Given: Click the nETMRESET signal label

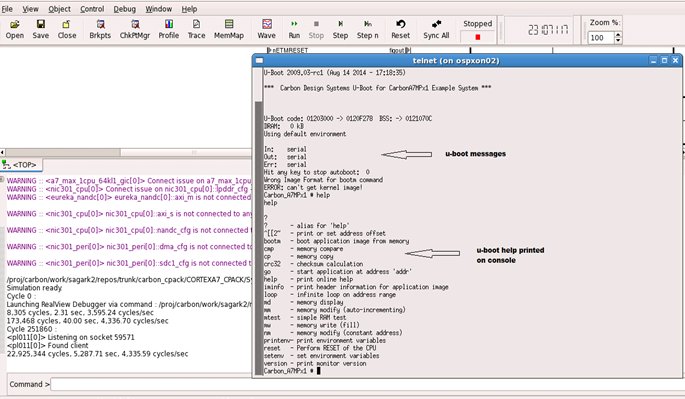Looking at the screenshot, I should [x=290, y=50].
